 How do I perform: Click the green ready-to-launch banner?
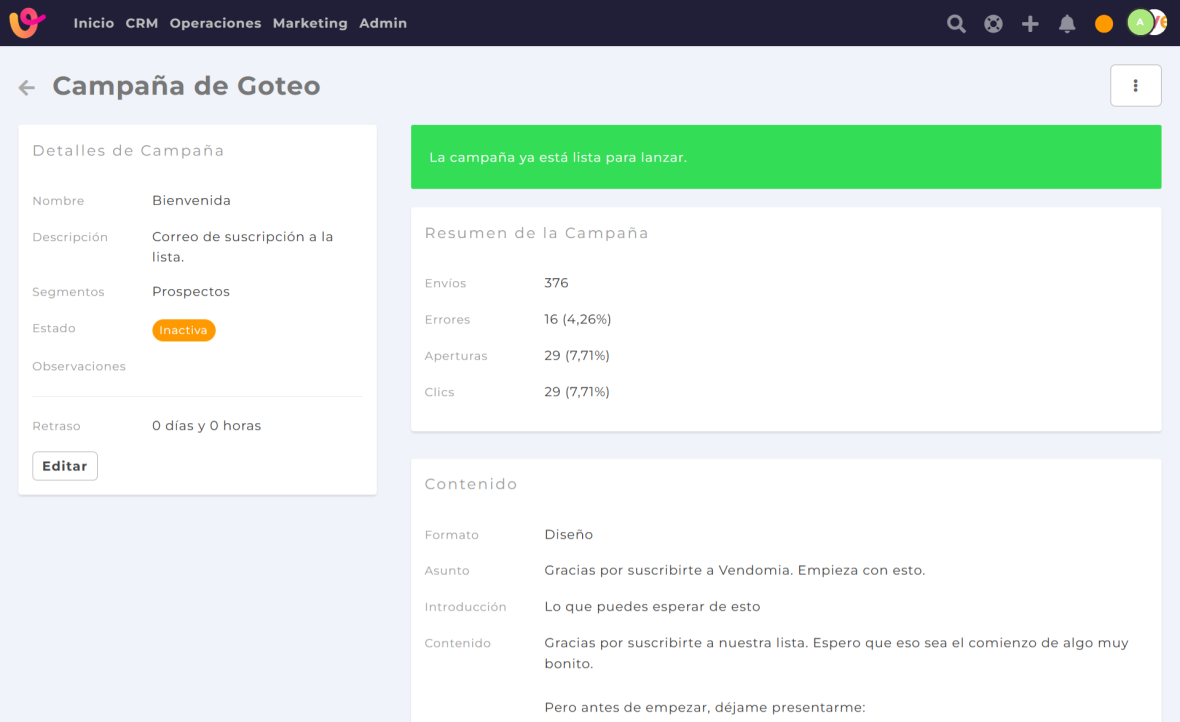coord(785,157)
